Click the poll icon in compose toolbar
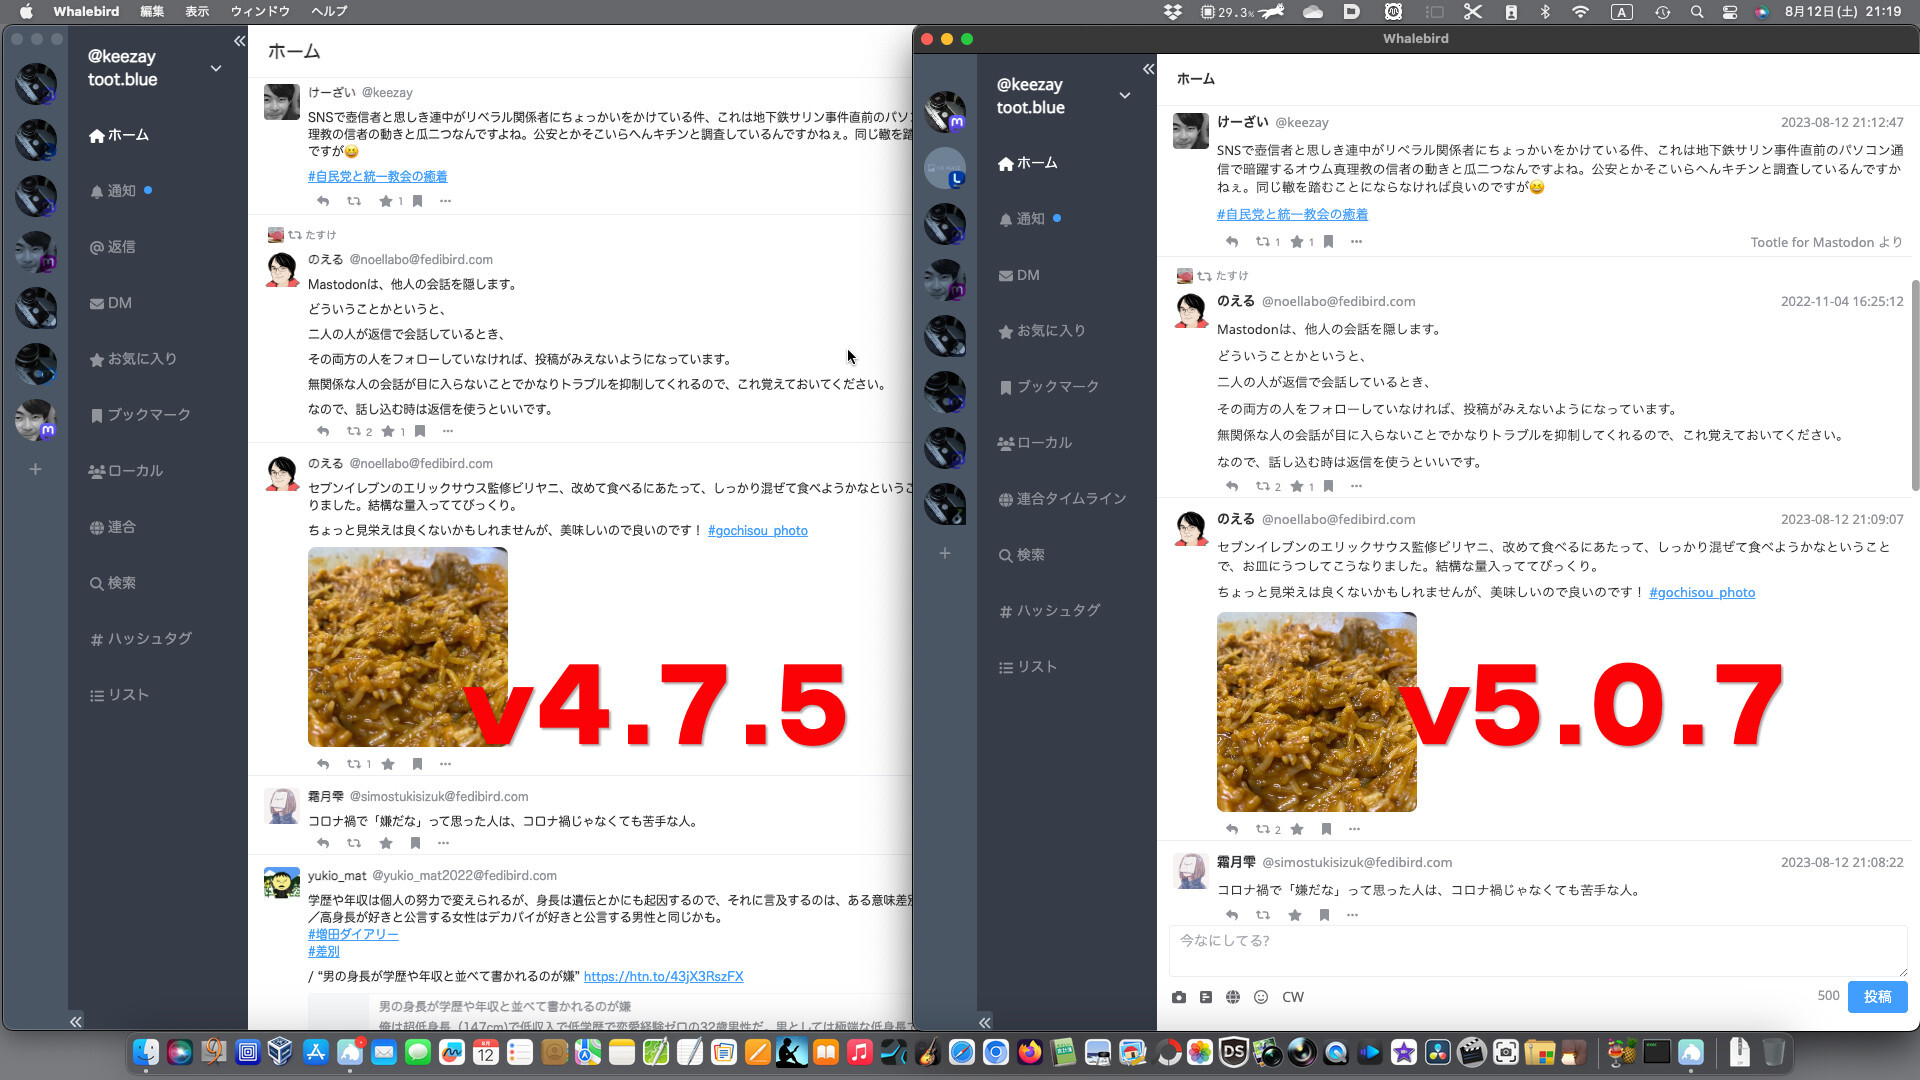1920x1080 pixels. pos(1206,997)
